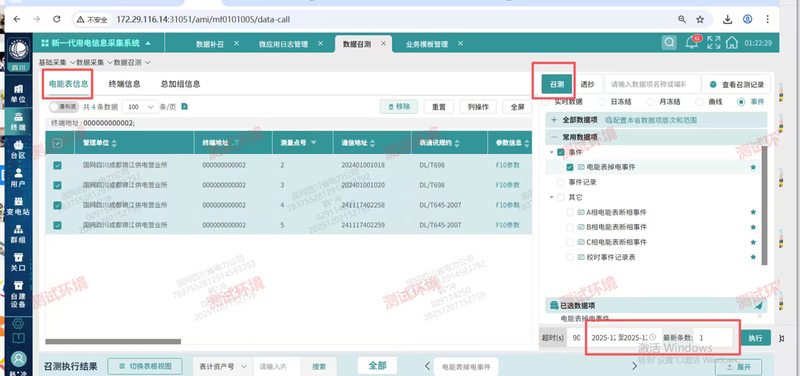Click the table horizontal scrollbar
This screenshot has height=376, width=800.
pyautogui.click(x=113, y=342)
